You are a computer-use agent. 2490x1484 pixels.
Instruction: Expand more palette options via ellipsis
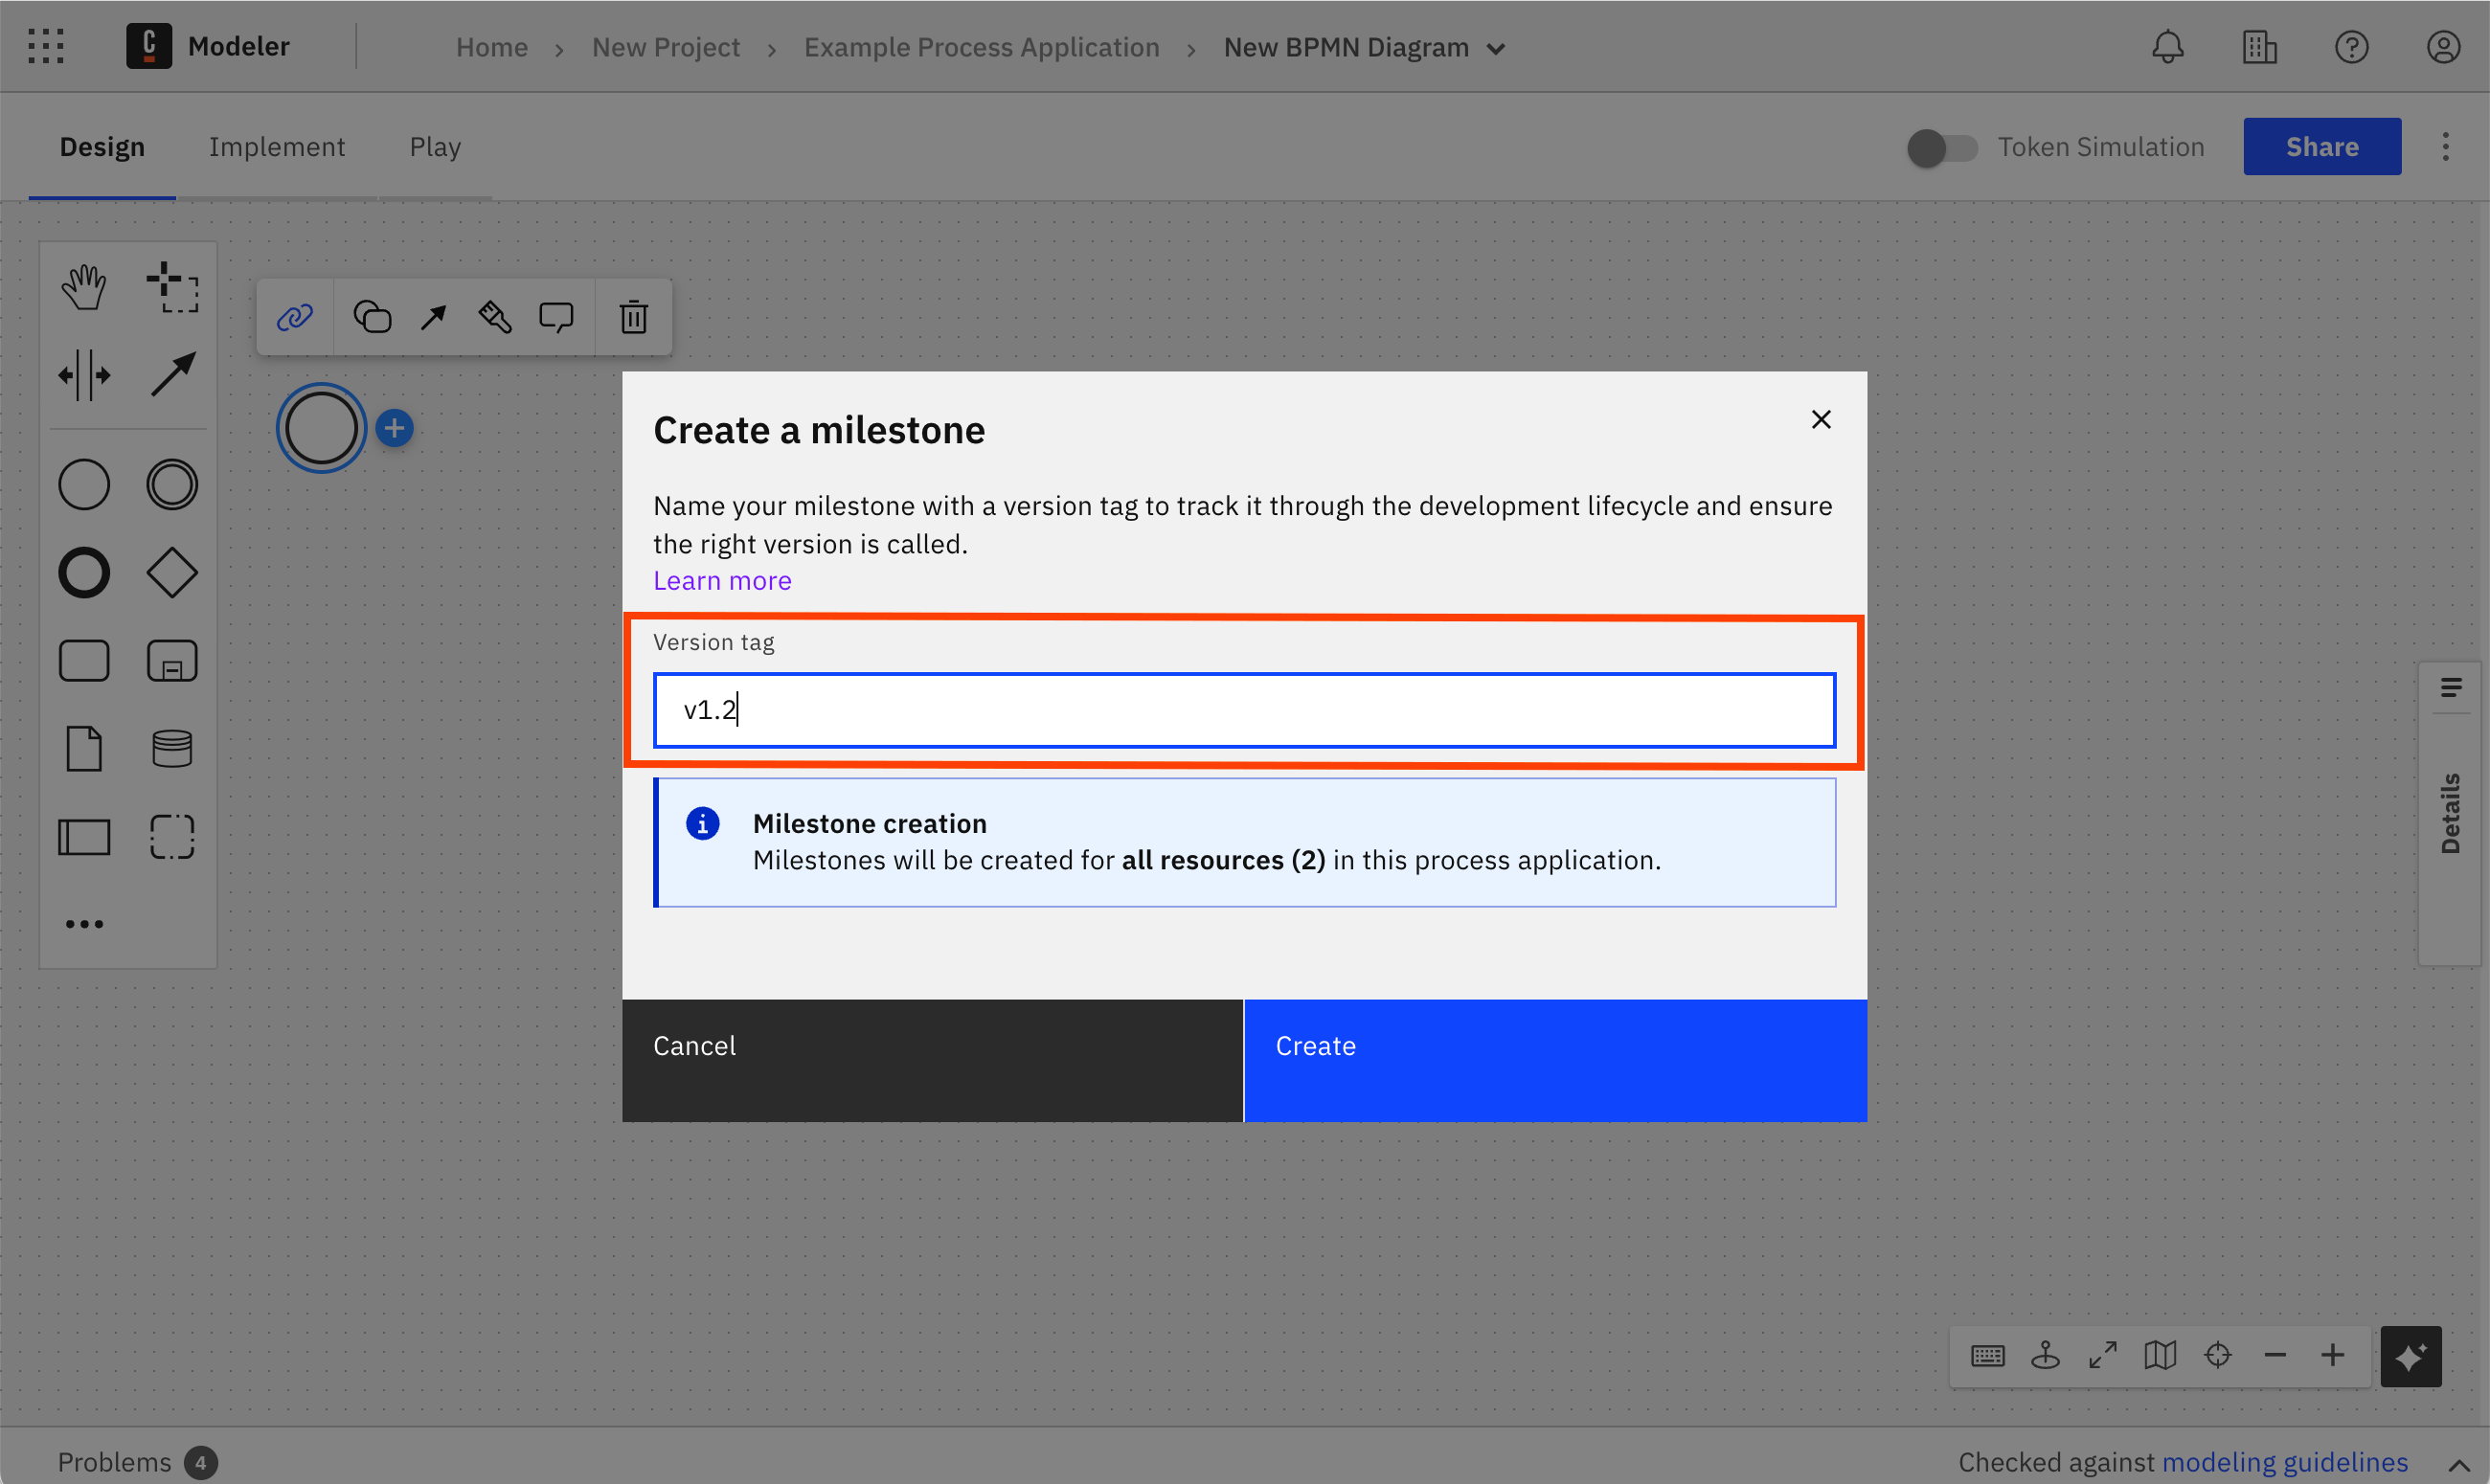coord(84,923)
